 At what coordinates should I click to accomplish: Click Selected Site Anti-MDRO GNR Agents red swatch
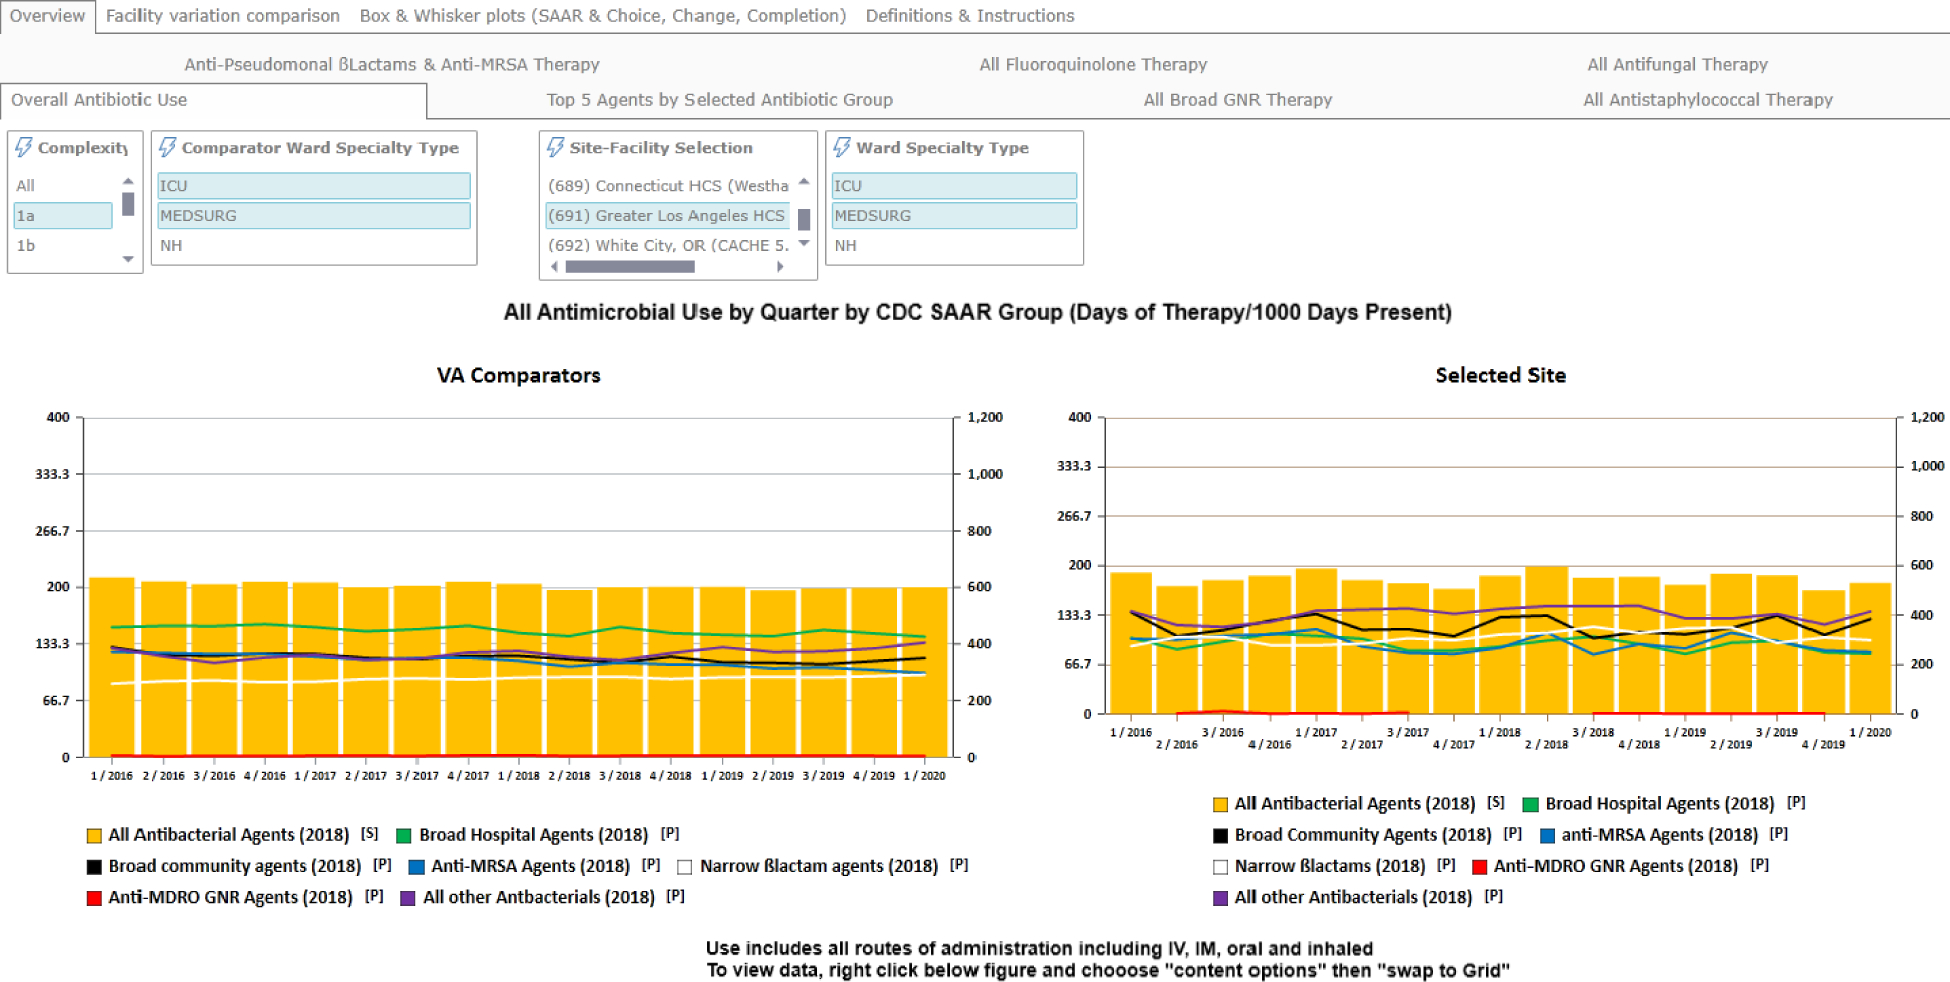tap(1479, 867)
